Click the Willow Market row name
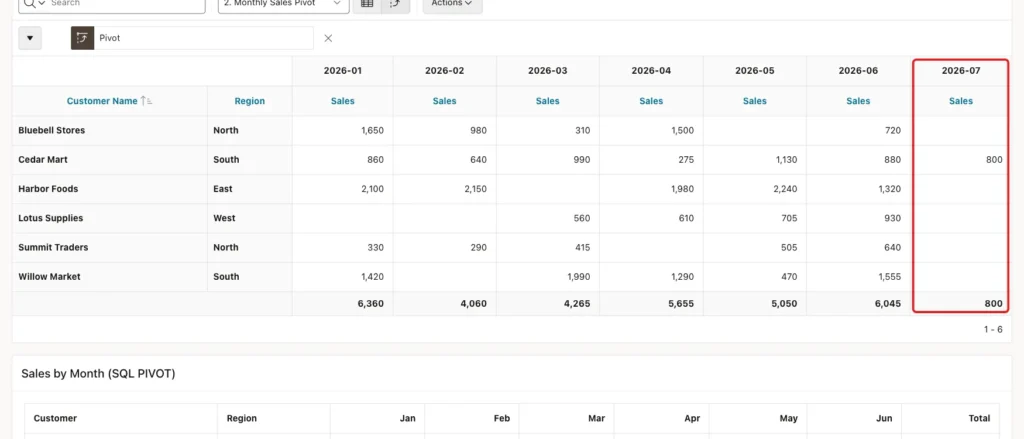 click(x=50, y=276)
